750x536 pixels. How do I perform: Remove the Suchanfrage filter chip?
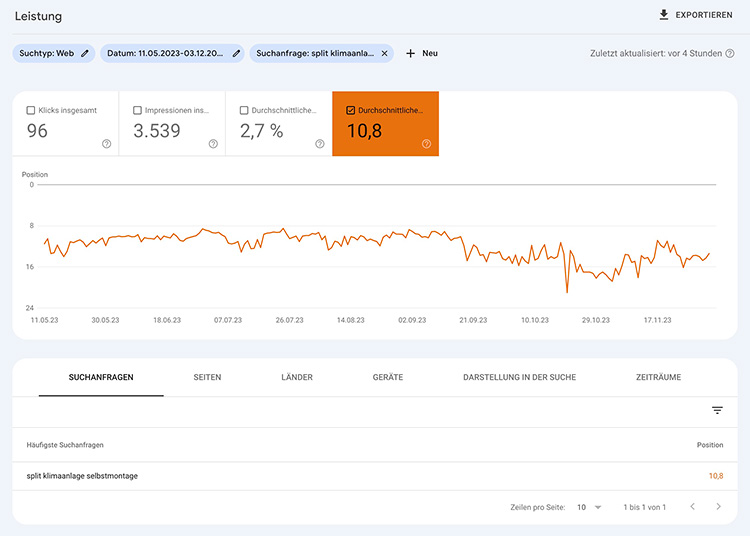tap(385, 53)
